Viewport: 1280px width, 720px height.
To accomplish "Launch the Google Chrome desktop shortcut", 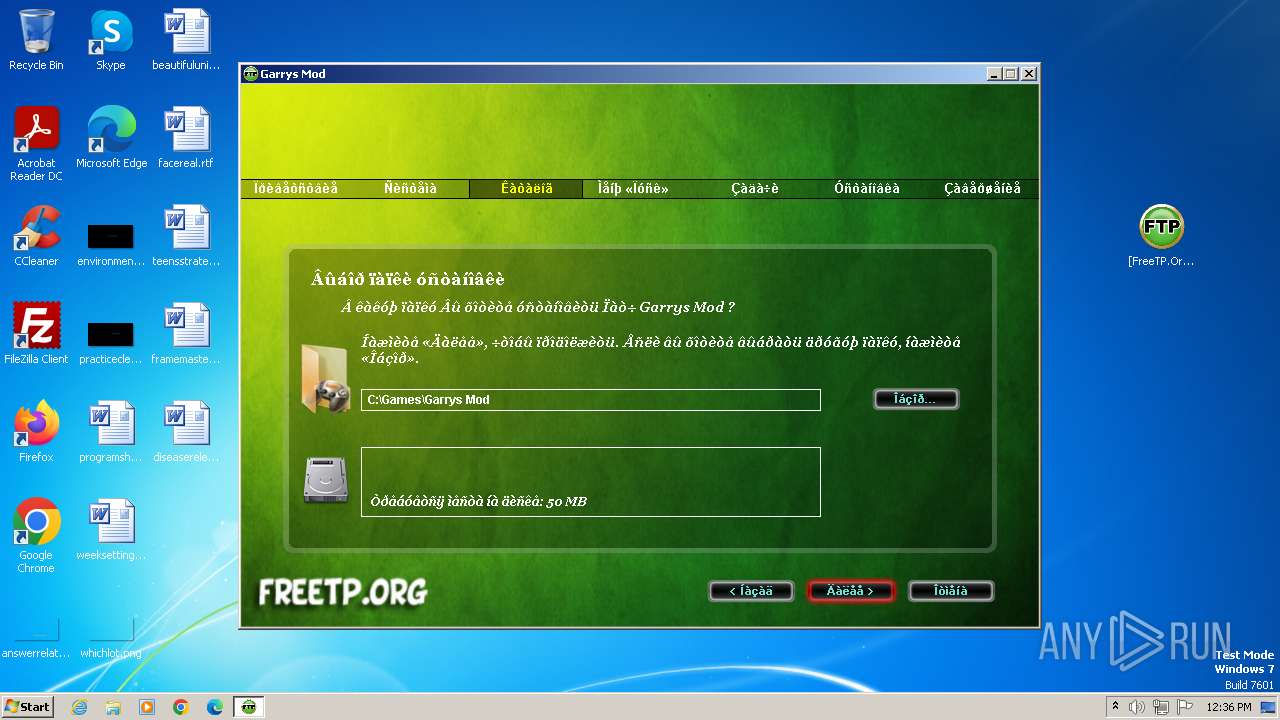I will point(36,536).
